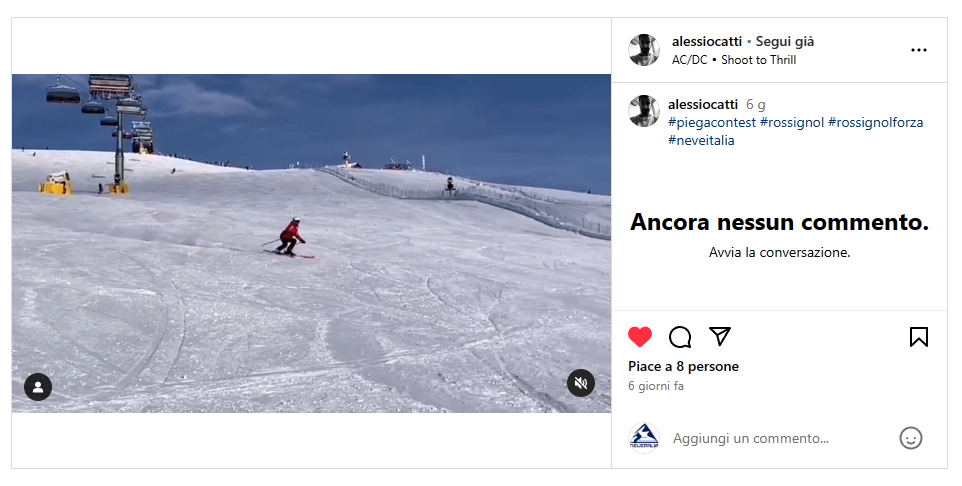This screenshot has width=962, height=486.
Task: Click alessiocatti avatar in post header
Action: click(644, 50)
